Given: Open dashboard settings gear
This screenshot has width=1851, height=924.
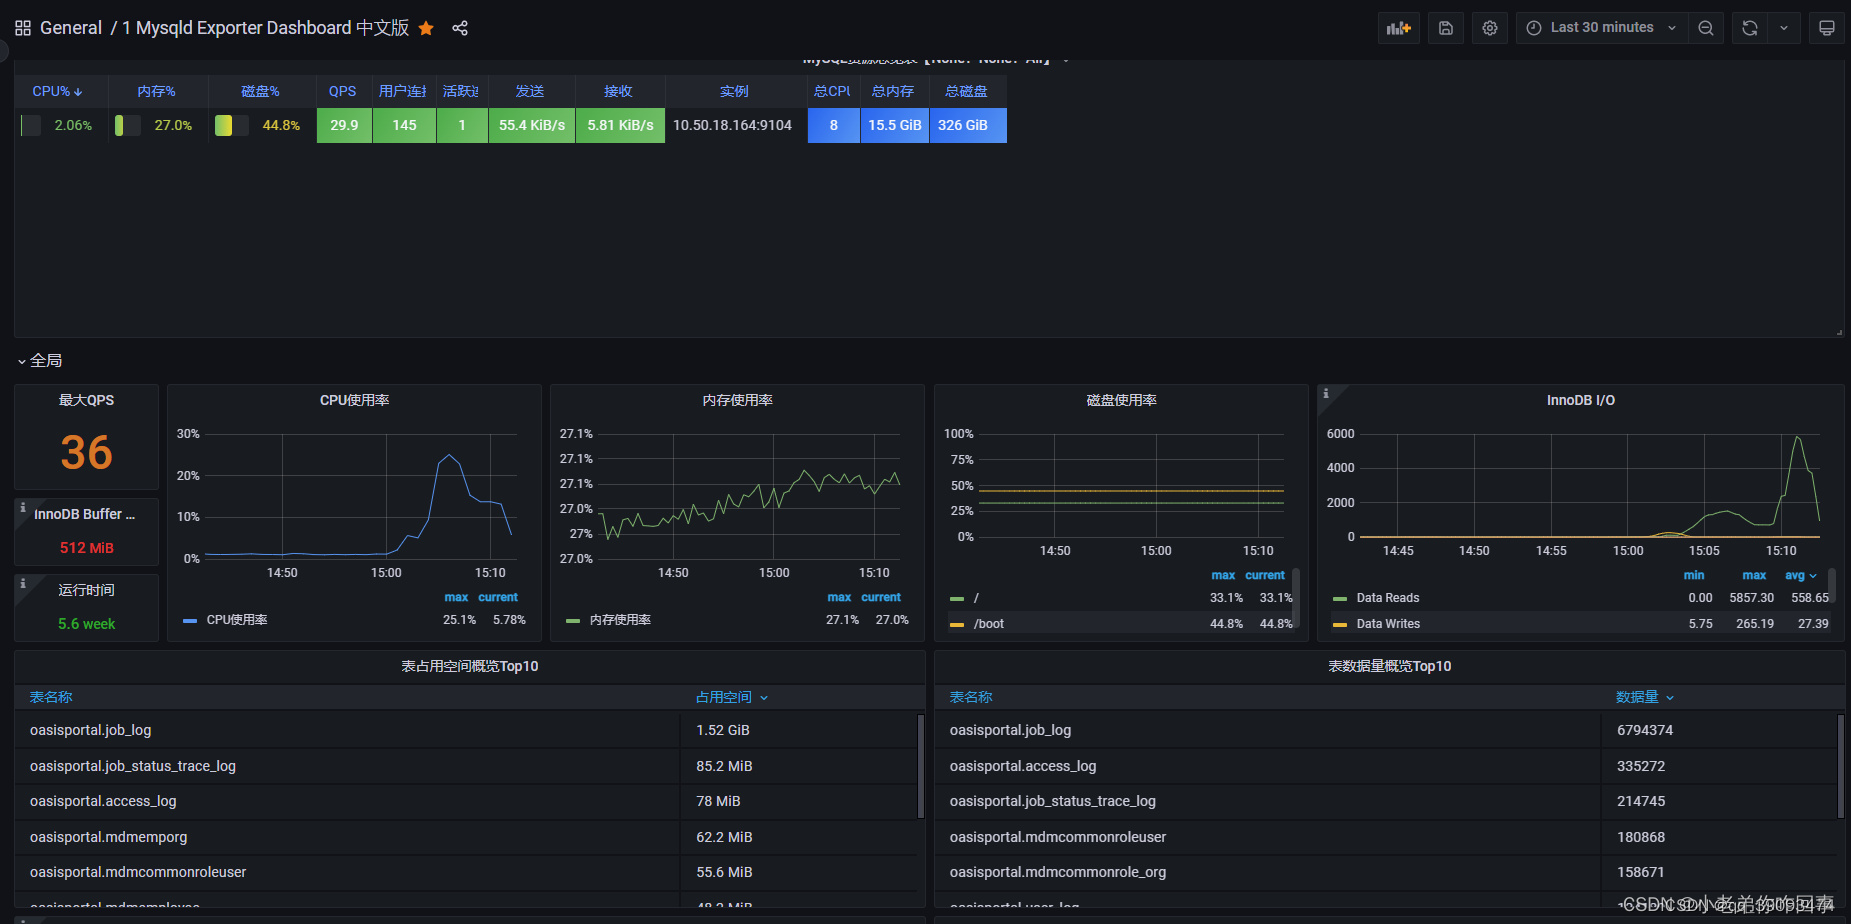Looking at the screenshot, I should 1490,28.
